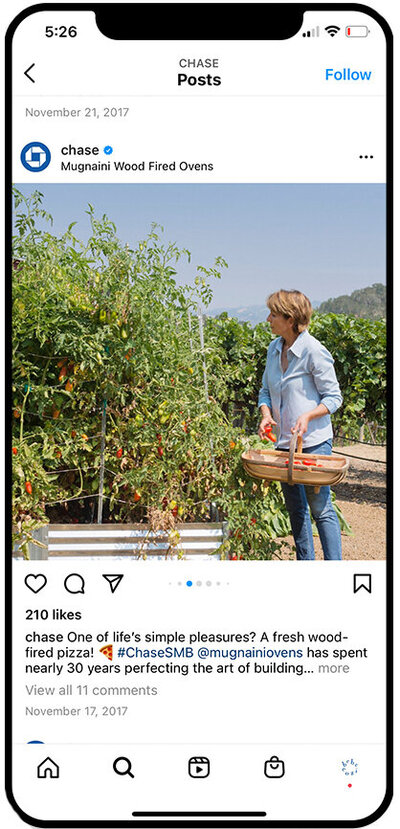Open Shop bag icon
The image size is (400, 829).
(x=274, y=768)
